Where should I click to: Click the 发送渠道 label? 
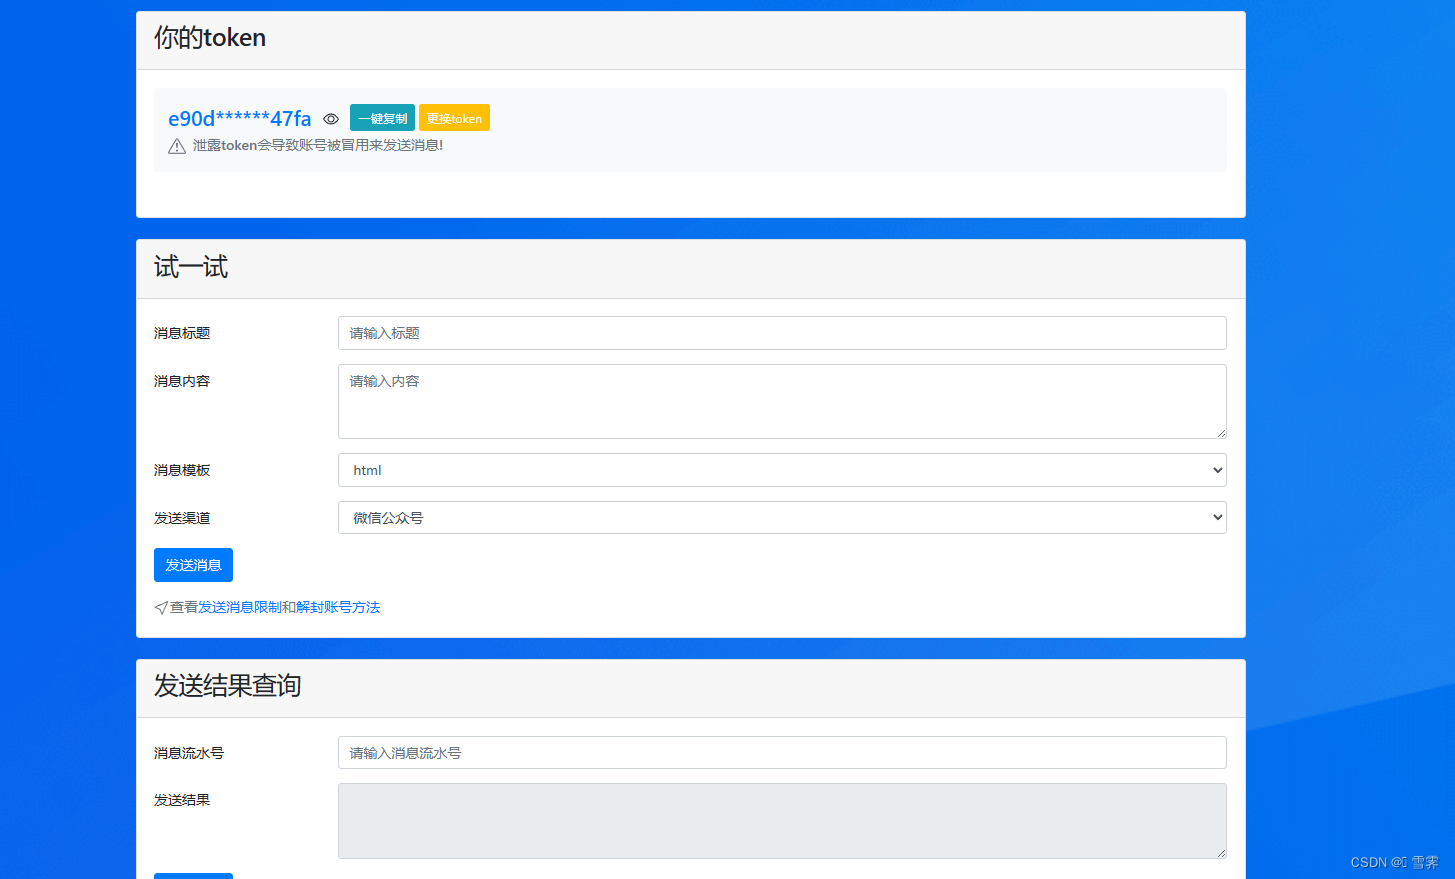pos(182,518)
